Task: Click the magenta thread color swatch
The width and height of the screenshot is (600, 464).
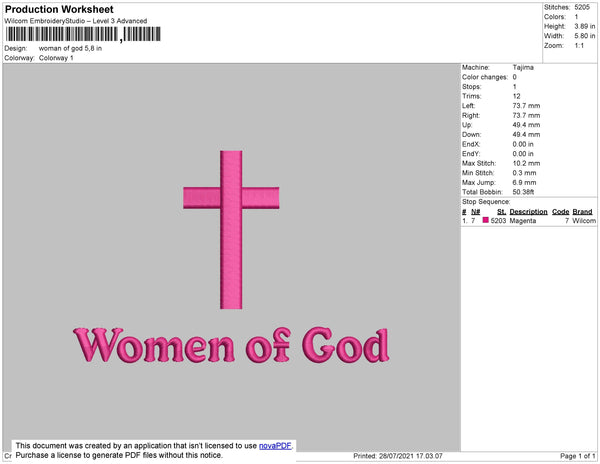Action: (x=486, y=220)
